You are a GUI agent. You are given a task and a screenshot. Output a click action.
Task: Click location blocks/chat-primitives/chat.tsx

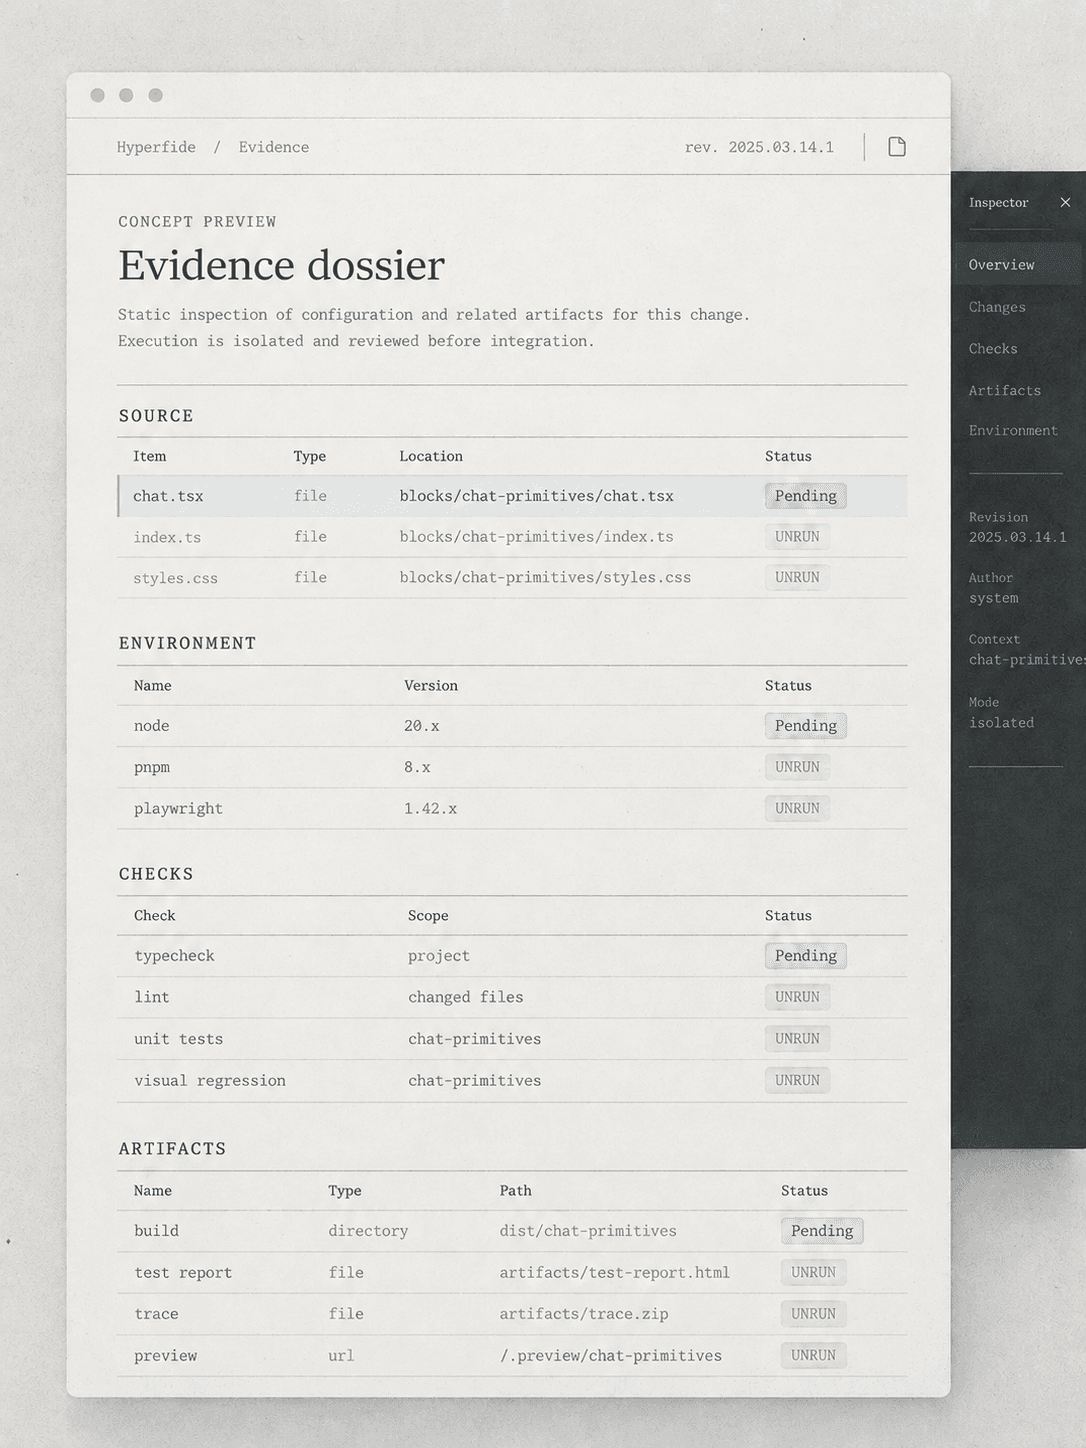click(x=536, y=496)
